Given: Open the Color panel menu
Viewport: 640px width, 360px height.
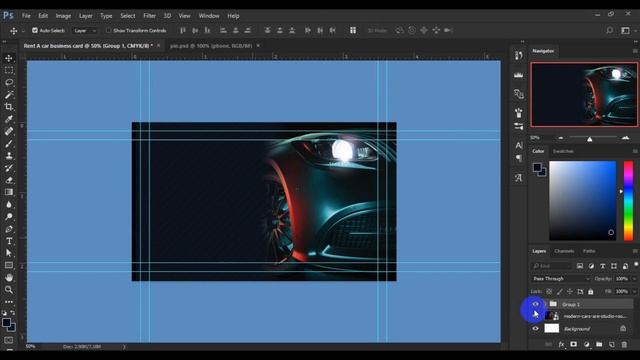Looking at the screenshot, I should point(635,151).
